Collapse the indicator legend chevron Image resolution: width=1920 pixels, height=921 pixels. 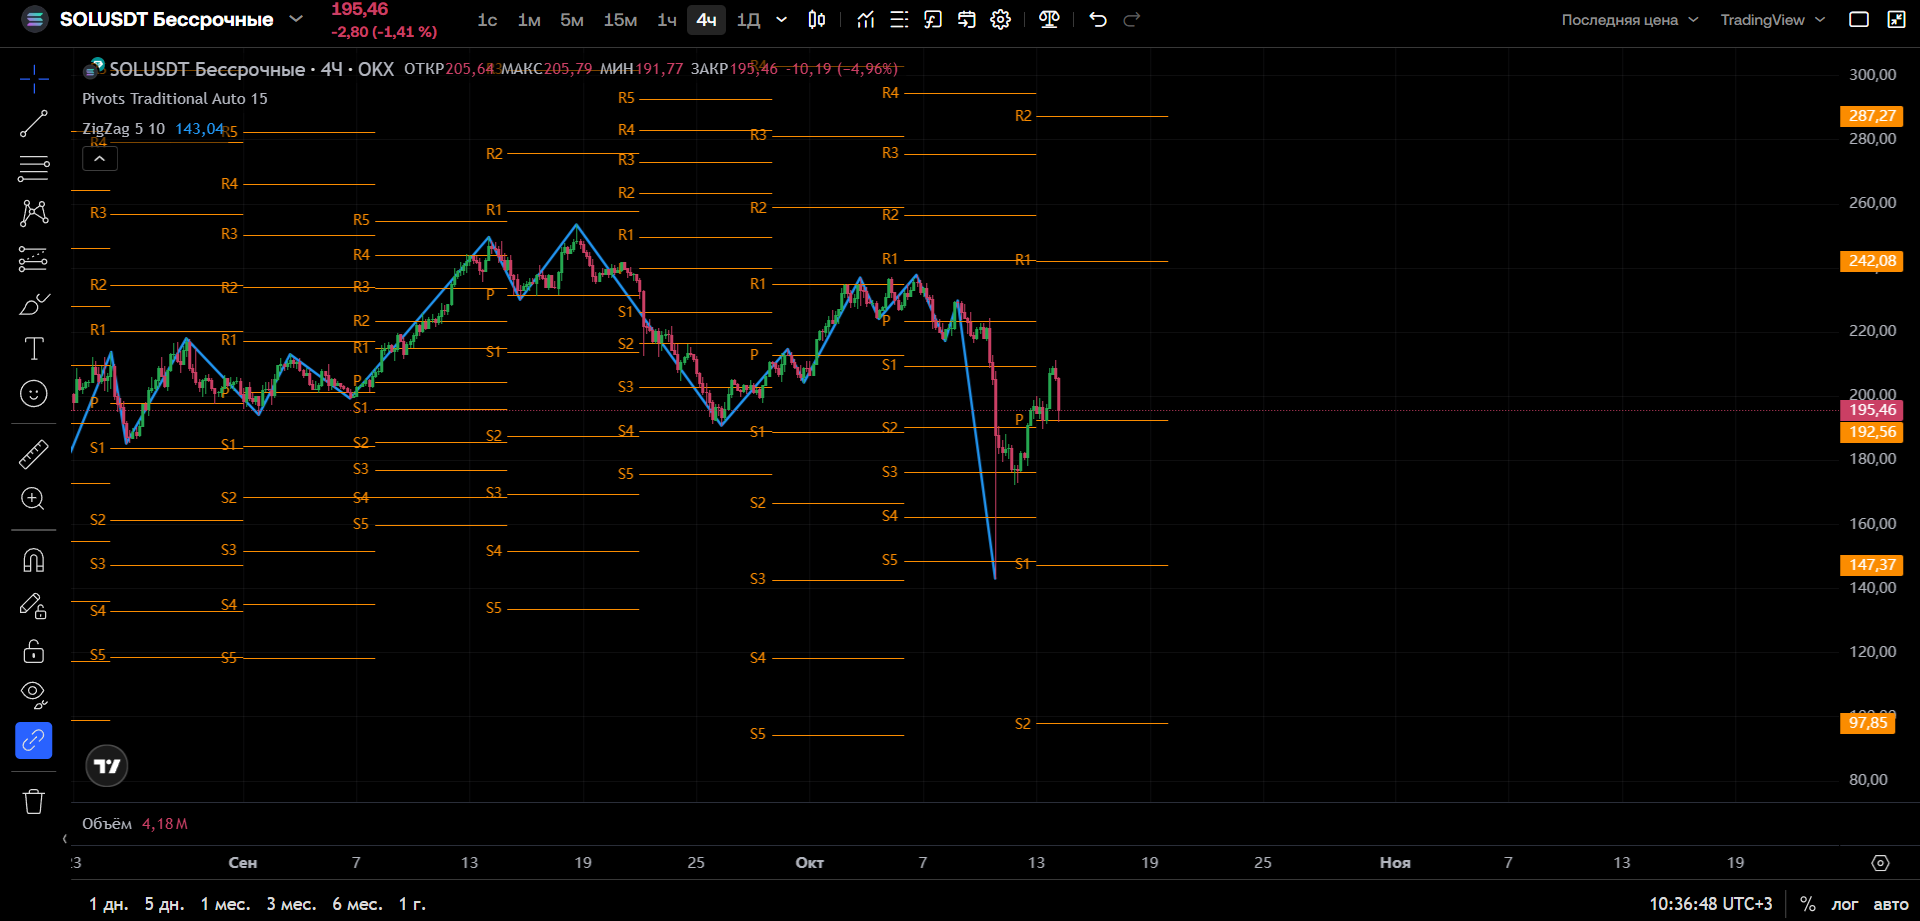[x=100, y=159]
